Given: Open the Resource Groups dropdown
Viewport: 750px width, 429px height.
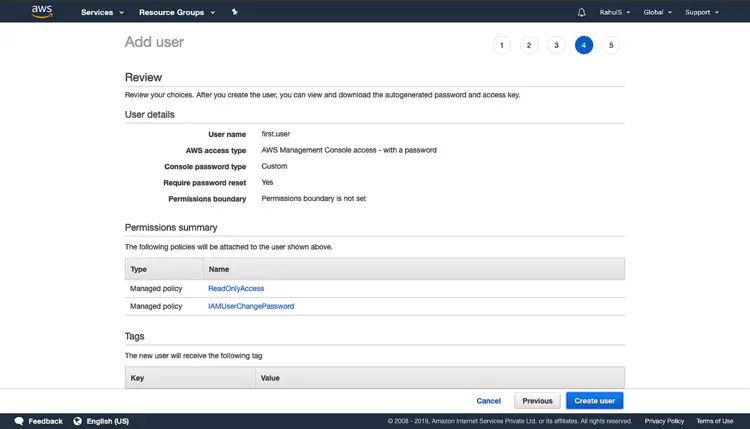Looking at the screenshot, I should tap(177, 12).
